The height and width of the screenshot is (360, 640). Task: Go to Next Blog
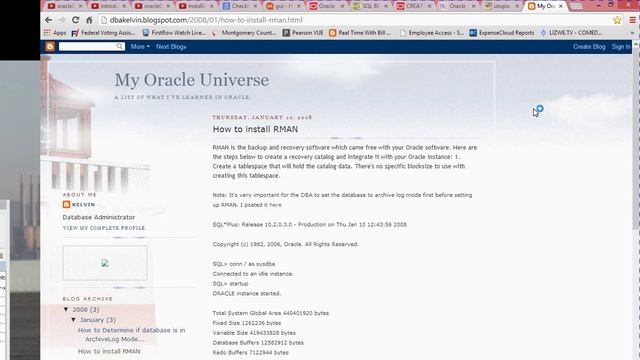click(x=171, y=47)
